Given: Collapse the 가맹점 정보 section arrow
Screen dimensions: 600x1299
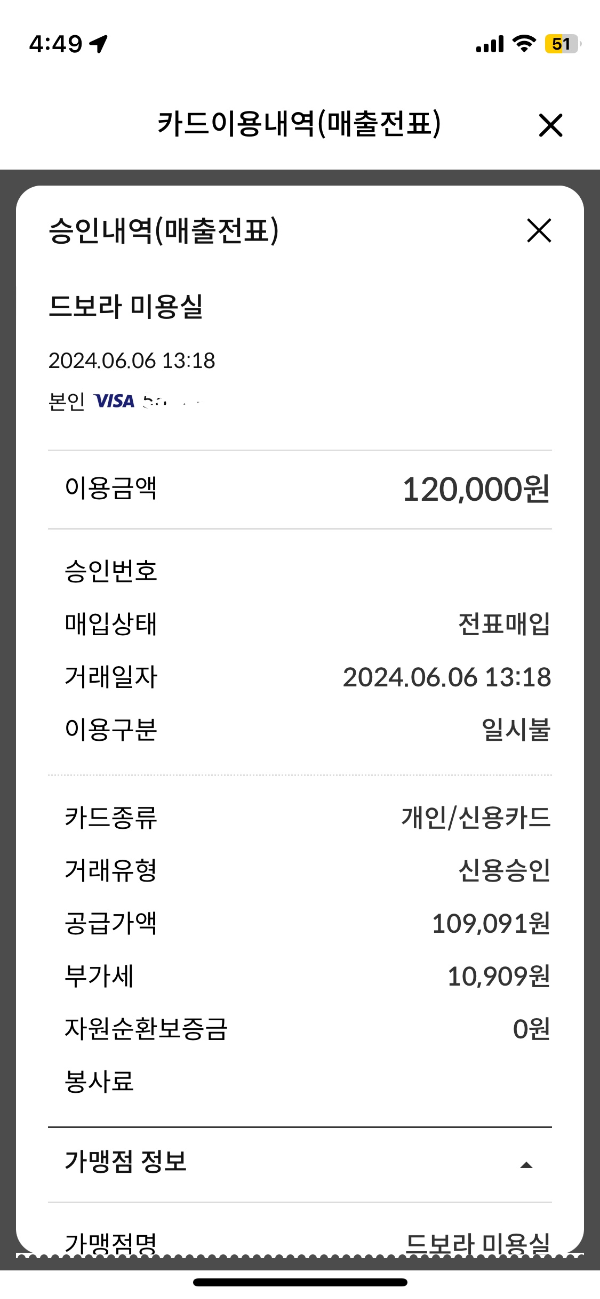Looking at the screenshot, I should tap(527, 1164).
